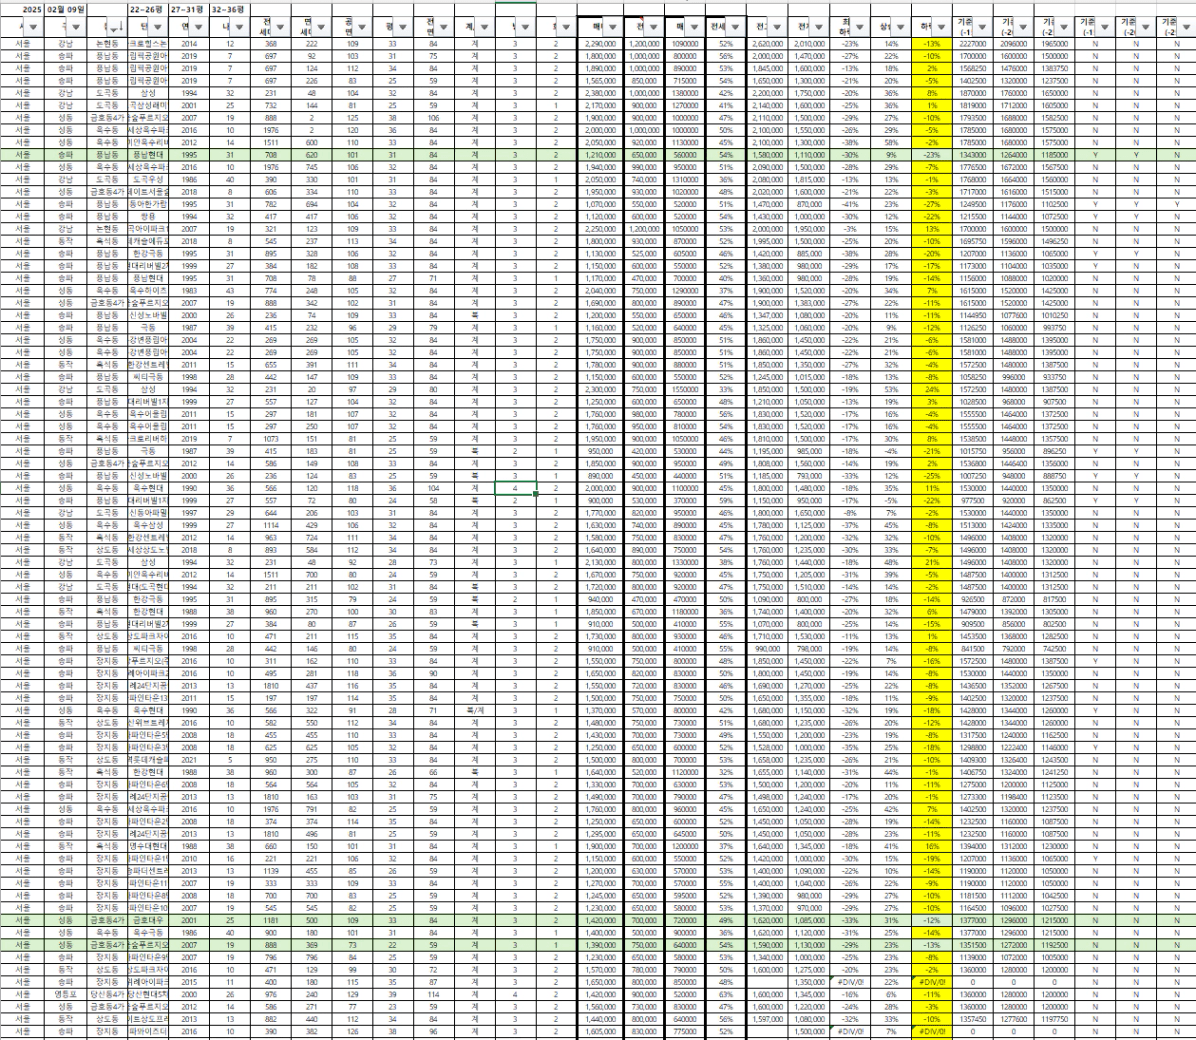Click the cell containing 2,620,000

(x=767, y=43)
